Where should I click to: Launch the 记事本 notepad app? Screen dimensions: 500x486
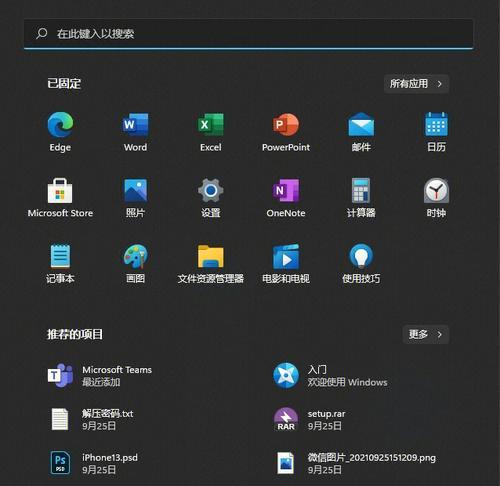pos(60,264)
